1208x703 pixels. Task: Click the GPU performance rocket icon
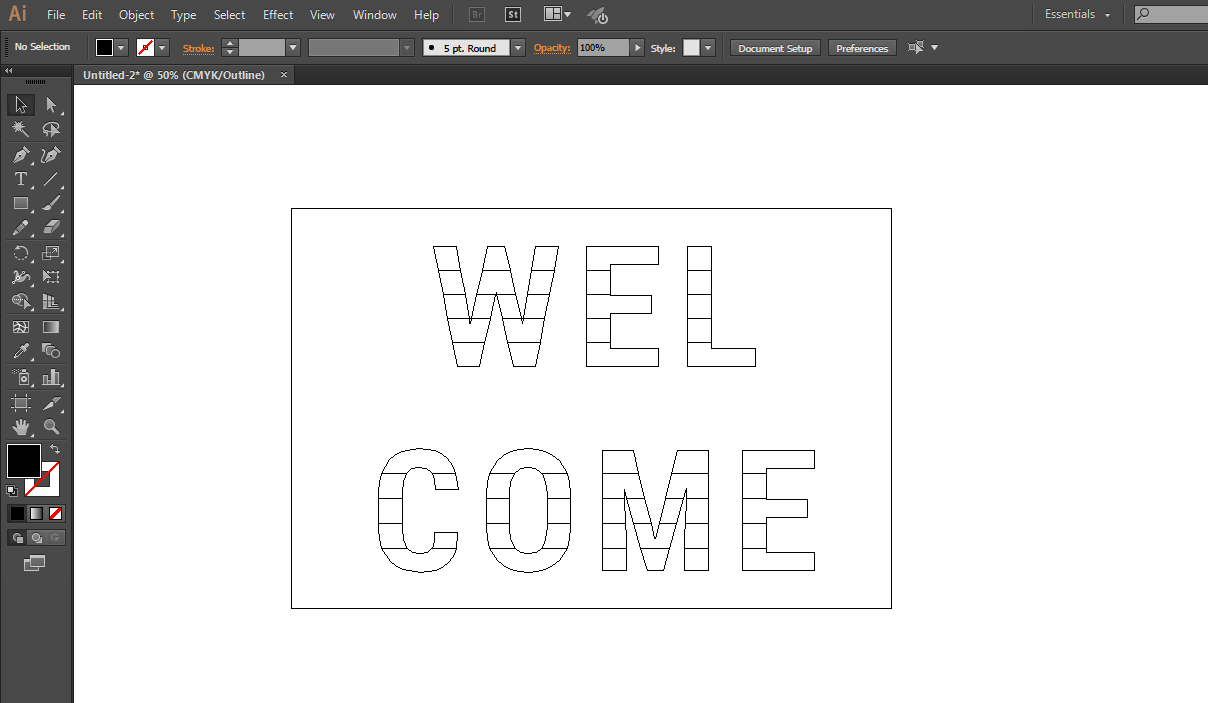point(597,15)
